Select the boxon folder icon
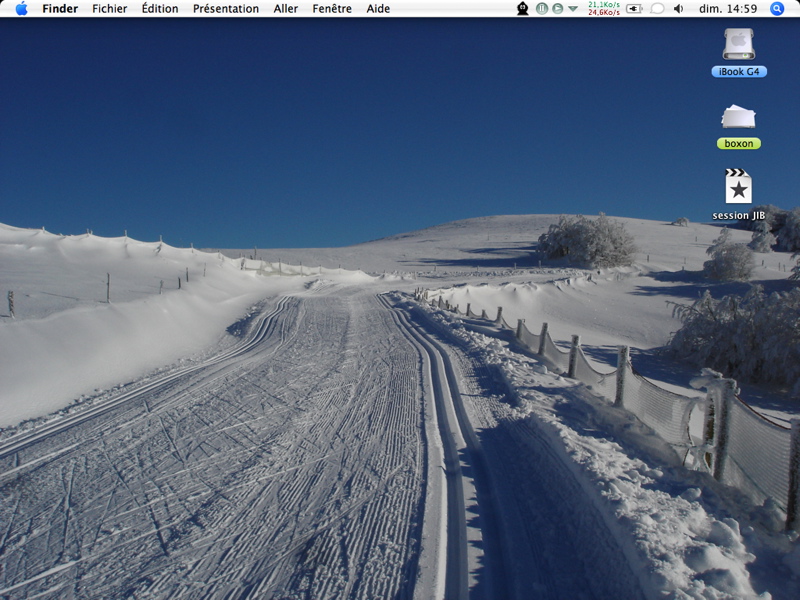 tap(739, 127)
